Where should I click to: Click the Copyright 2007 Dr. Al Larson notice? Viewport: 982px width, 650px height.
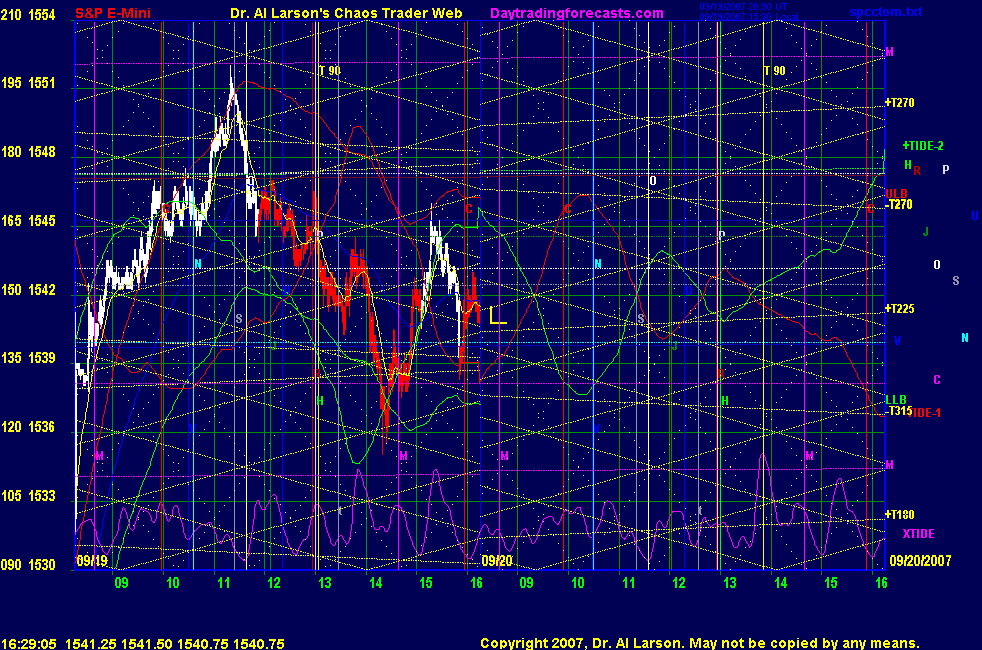[x=700, y=643]
